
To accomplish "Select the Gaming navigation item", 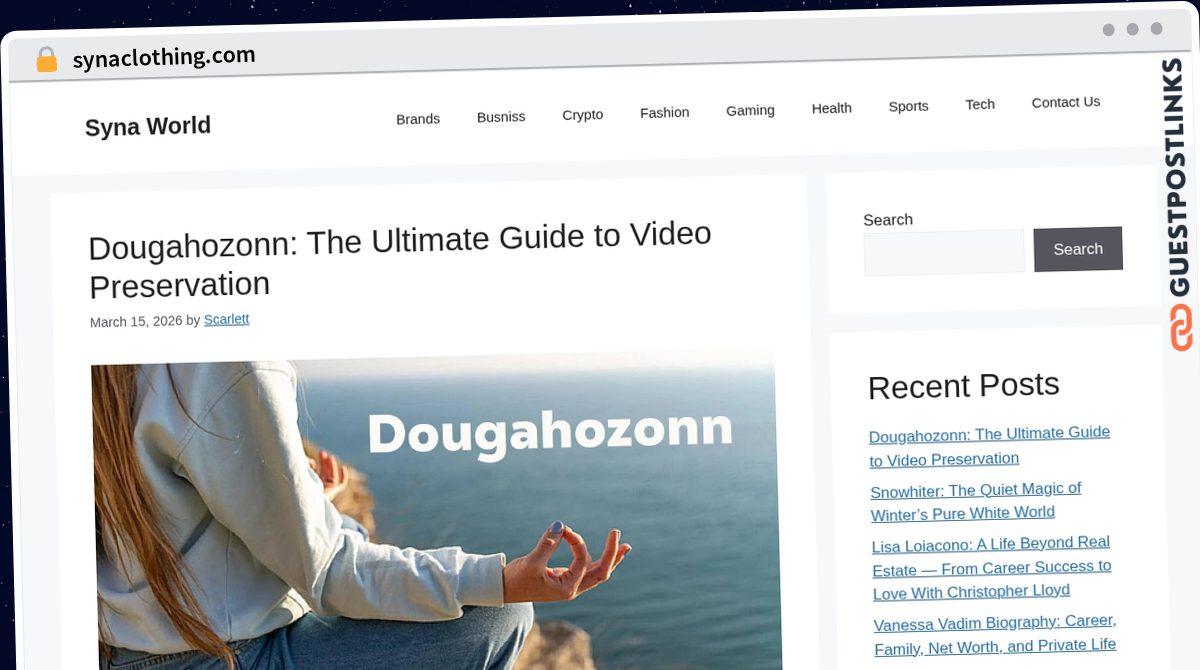I will click(x=750, y=110).
